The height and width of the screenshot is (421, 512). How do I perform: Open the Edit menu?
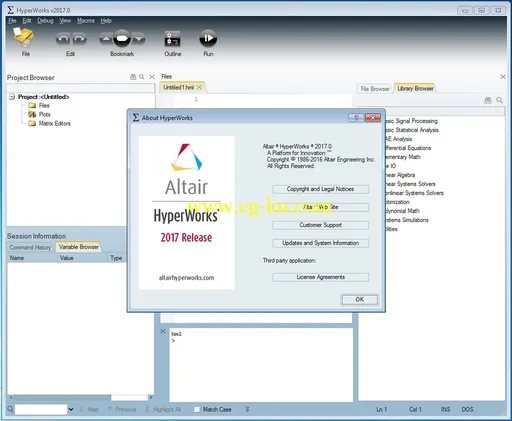coord(27,21)
